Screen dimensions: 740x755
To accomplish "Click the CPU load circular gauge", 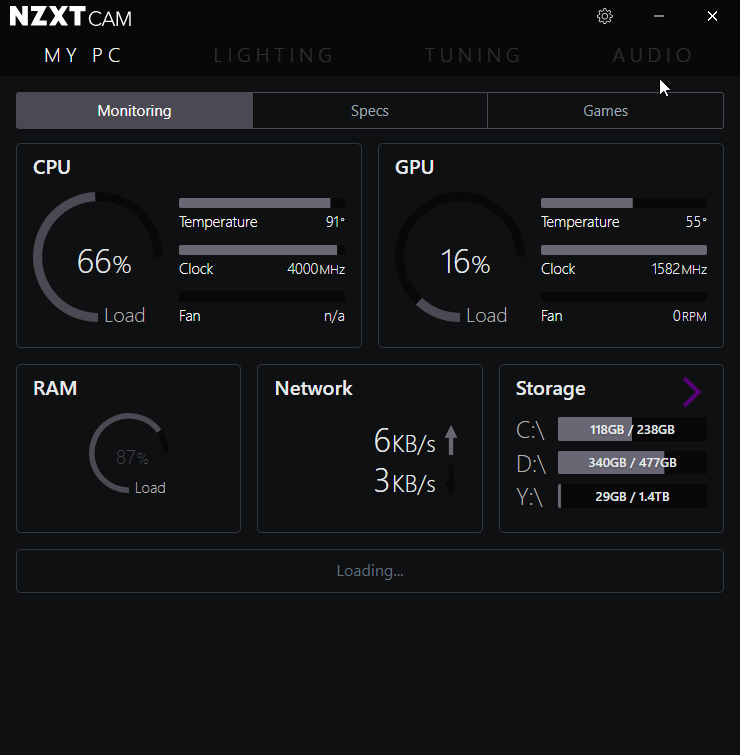I will [98, 257].
